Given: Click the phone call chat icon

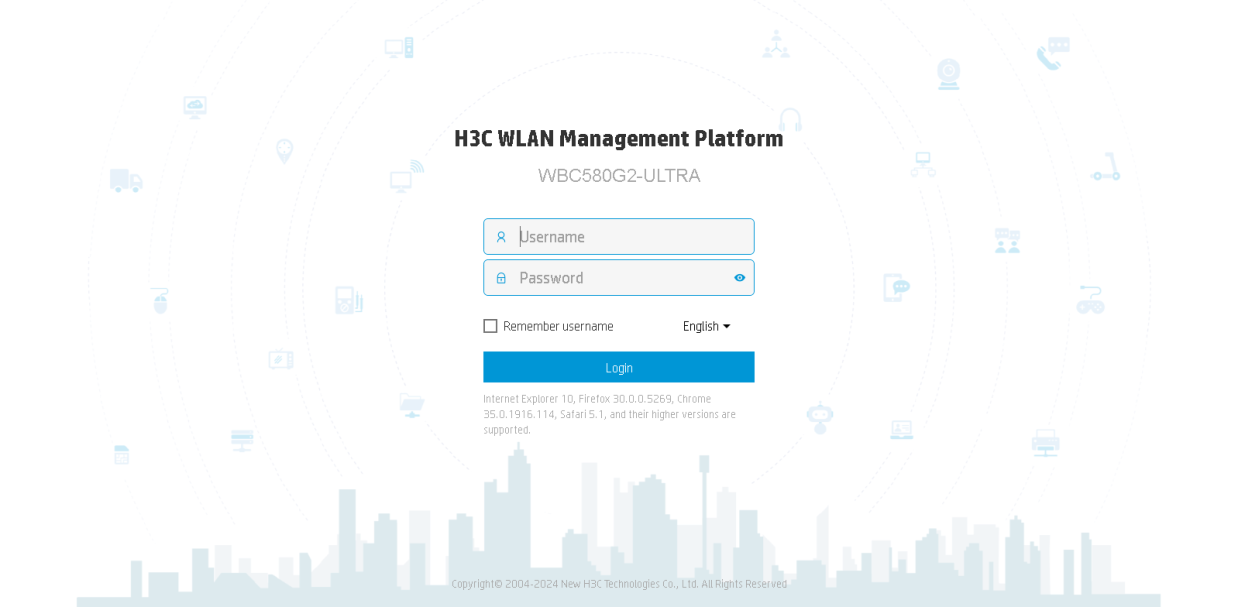Looking at the screenshot, I should [1053, 54].
